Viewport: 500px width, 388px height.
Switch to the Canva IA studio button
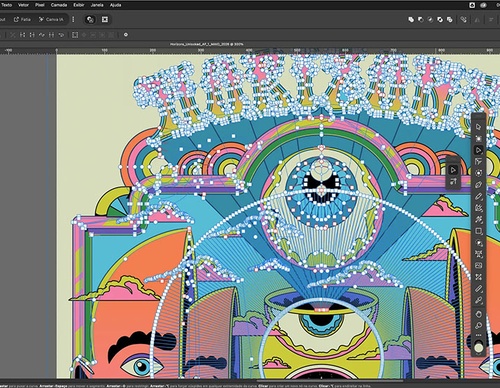(x=51, y=20)
